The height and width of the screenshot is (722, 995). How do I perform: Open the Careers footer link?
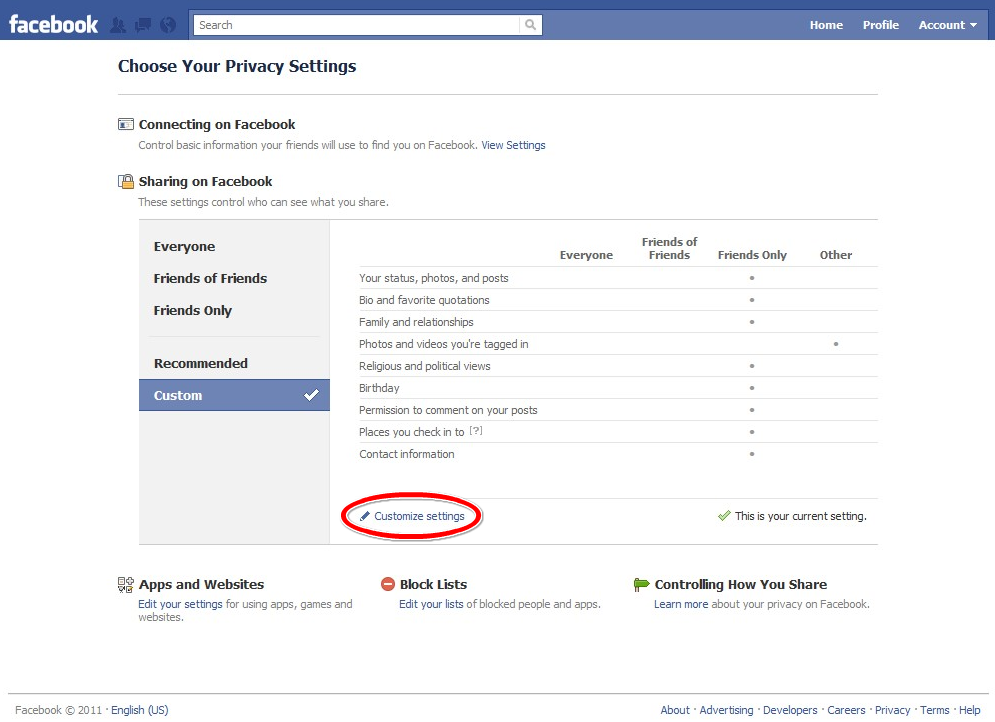coord(846,710)
